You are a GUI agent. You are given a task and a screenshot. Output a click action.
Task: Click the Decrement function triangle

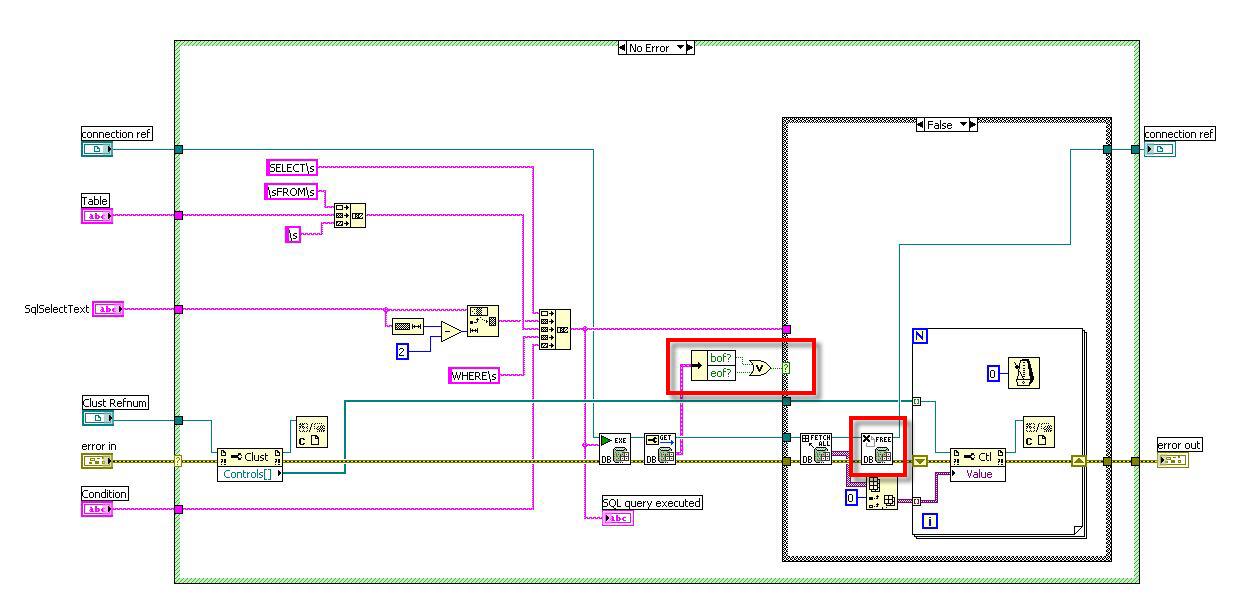coord(452,330)
